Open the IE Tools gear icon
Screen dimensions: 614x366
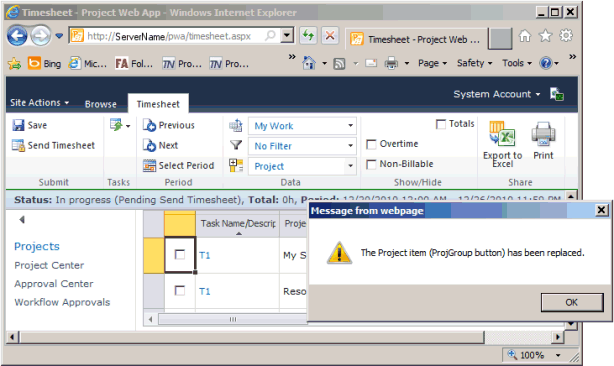pyautogui.click(x=566, y=36)
